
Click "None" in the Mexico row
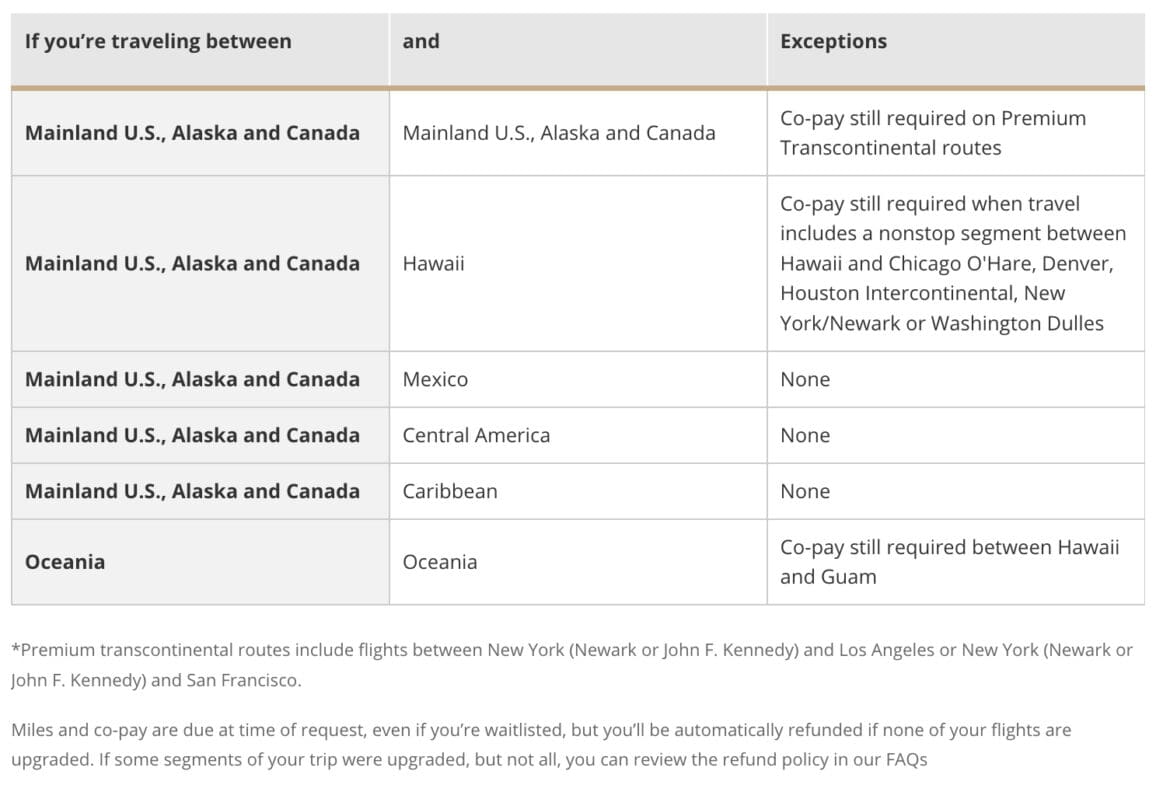click(x=805, y=380)
